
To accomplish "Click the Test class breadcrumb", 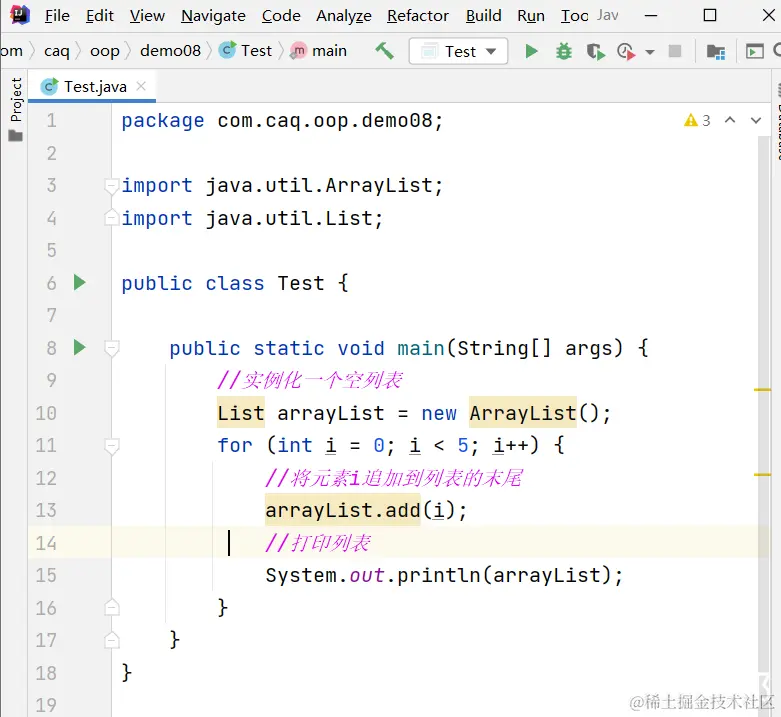I will point(246,51).
